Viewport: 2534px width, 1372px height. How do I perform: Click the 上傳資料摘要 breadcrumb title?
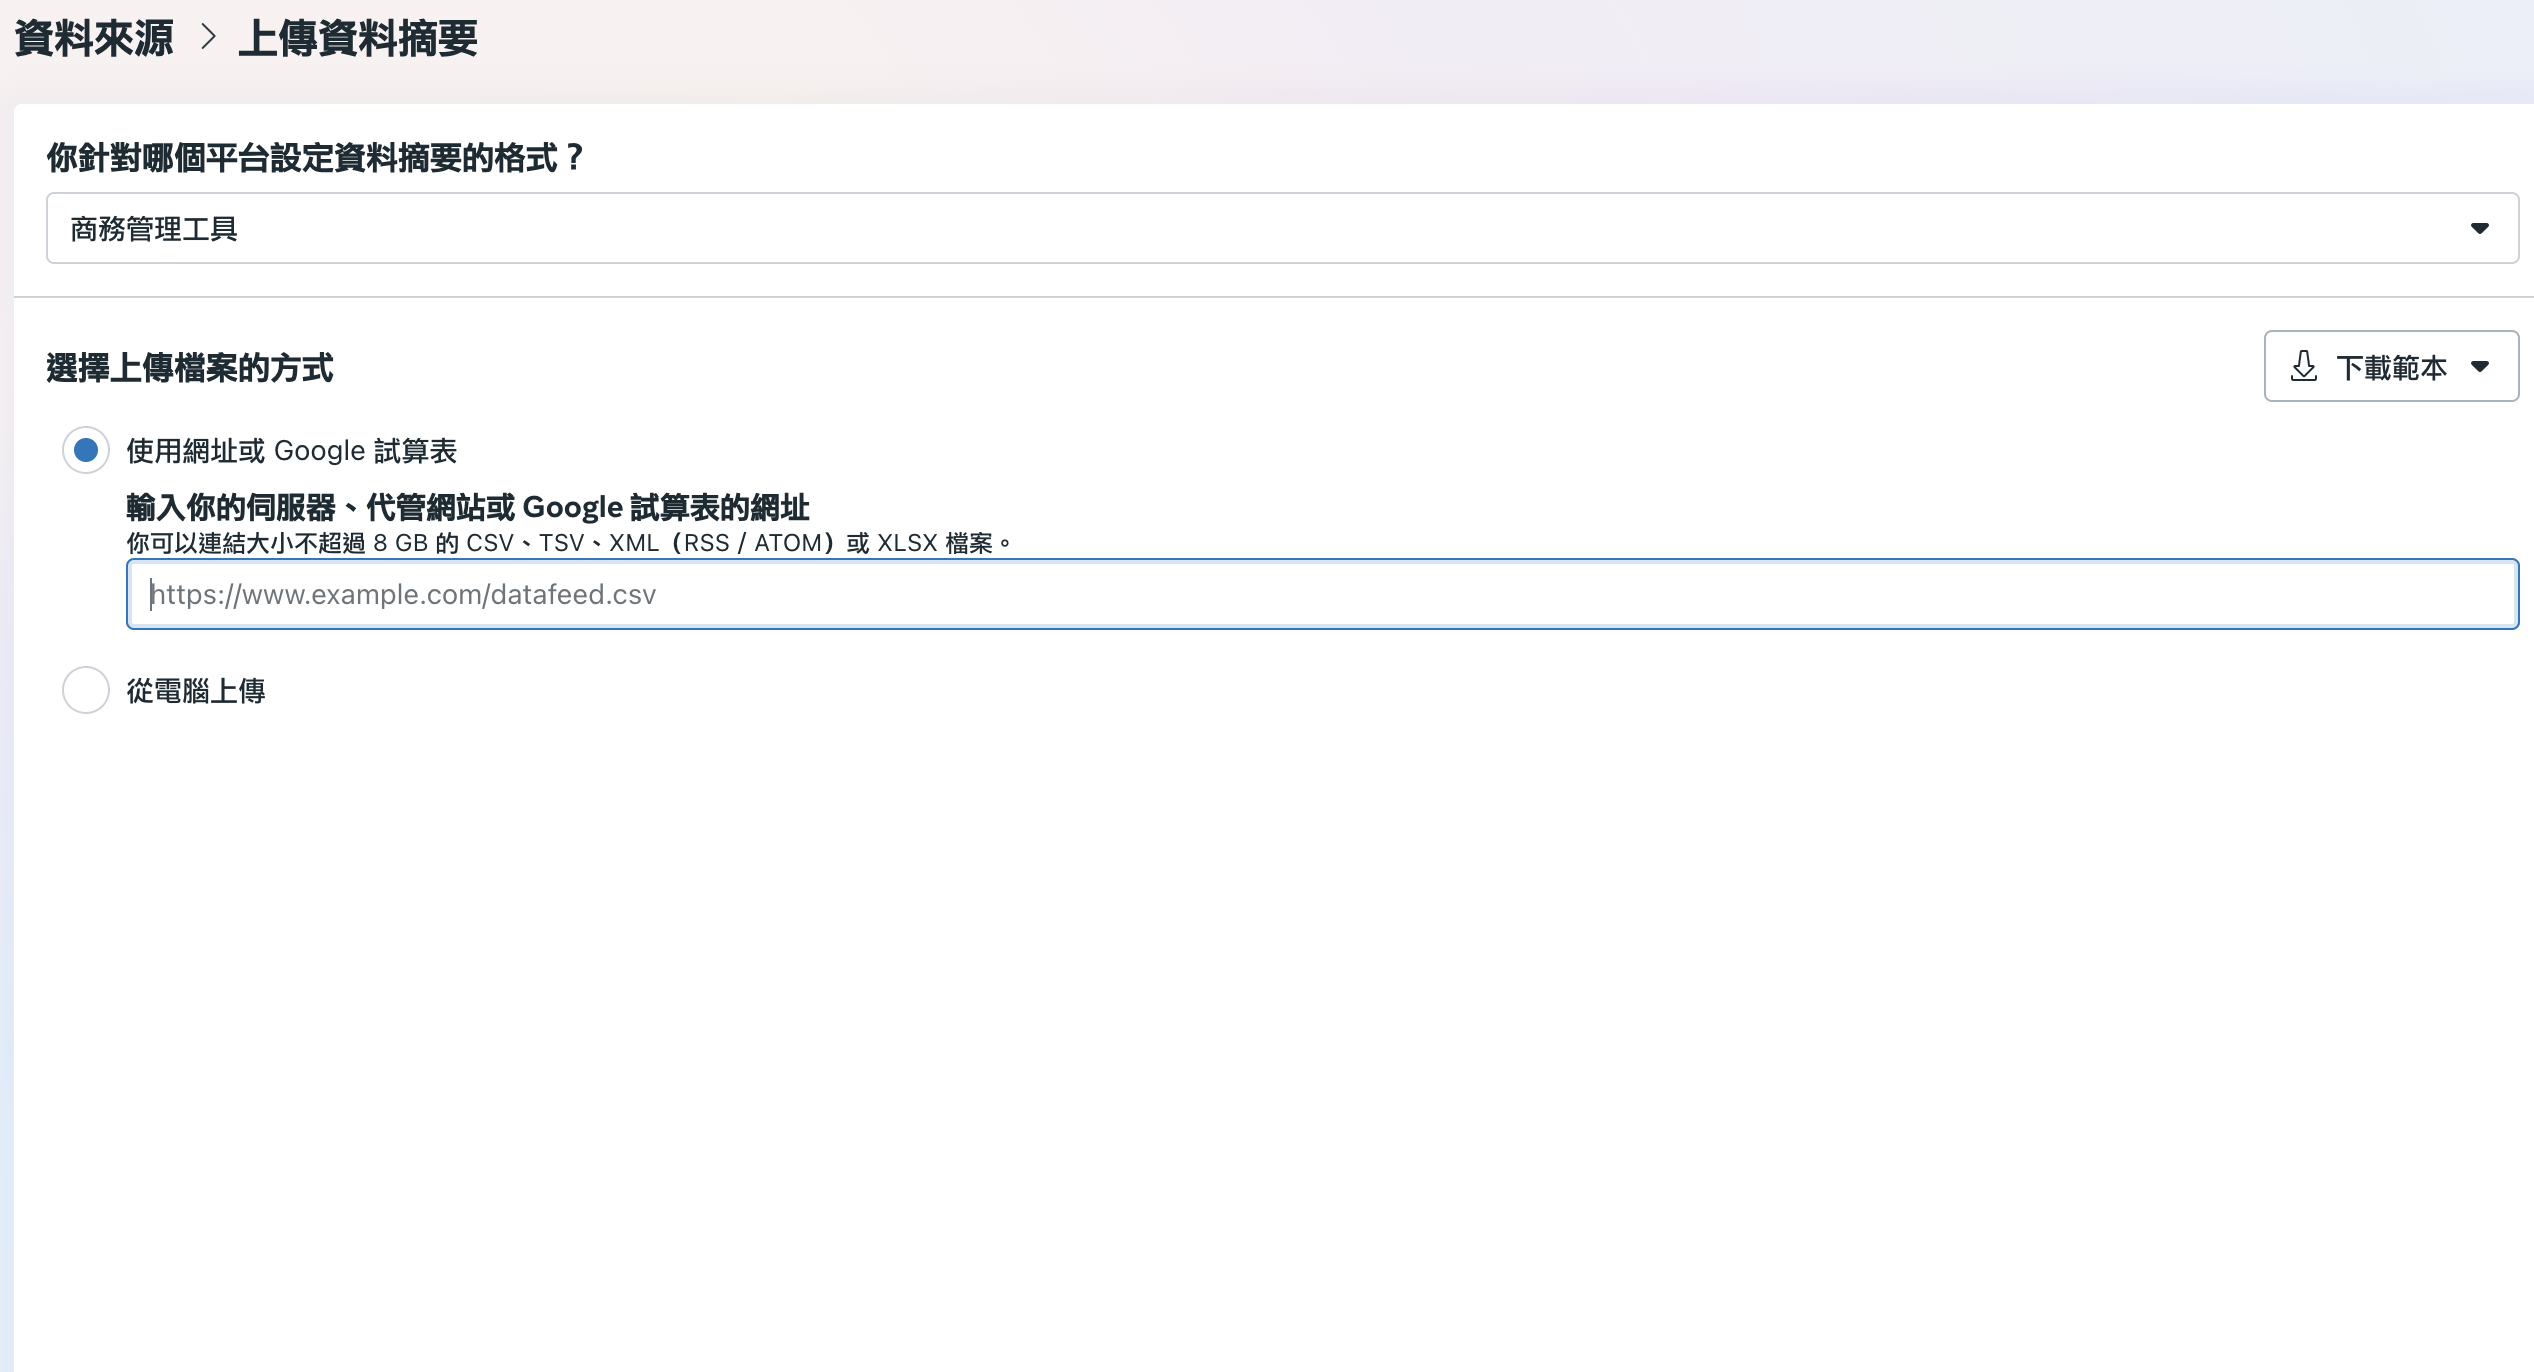coord(358,39)
